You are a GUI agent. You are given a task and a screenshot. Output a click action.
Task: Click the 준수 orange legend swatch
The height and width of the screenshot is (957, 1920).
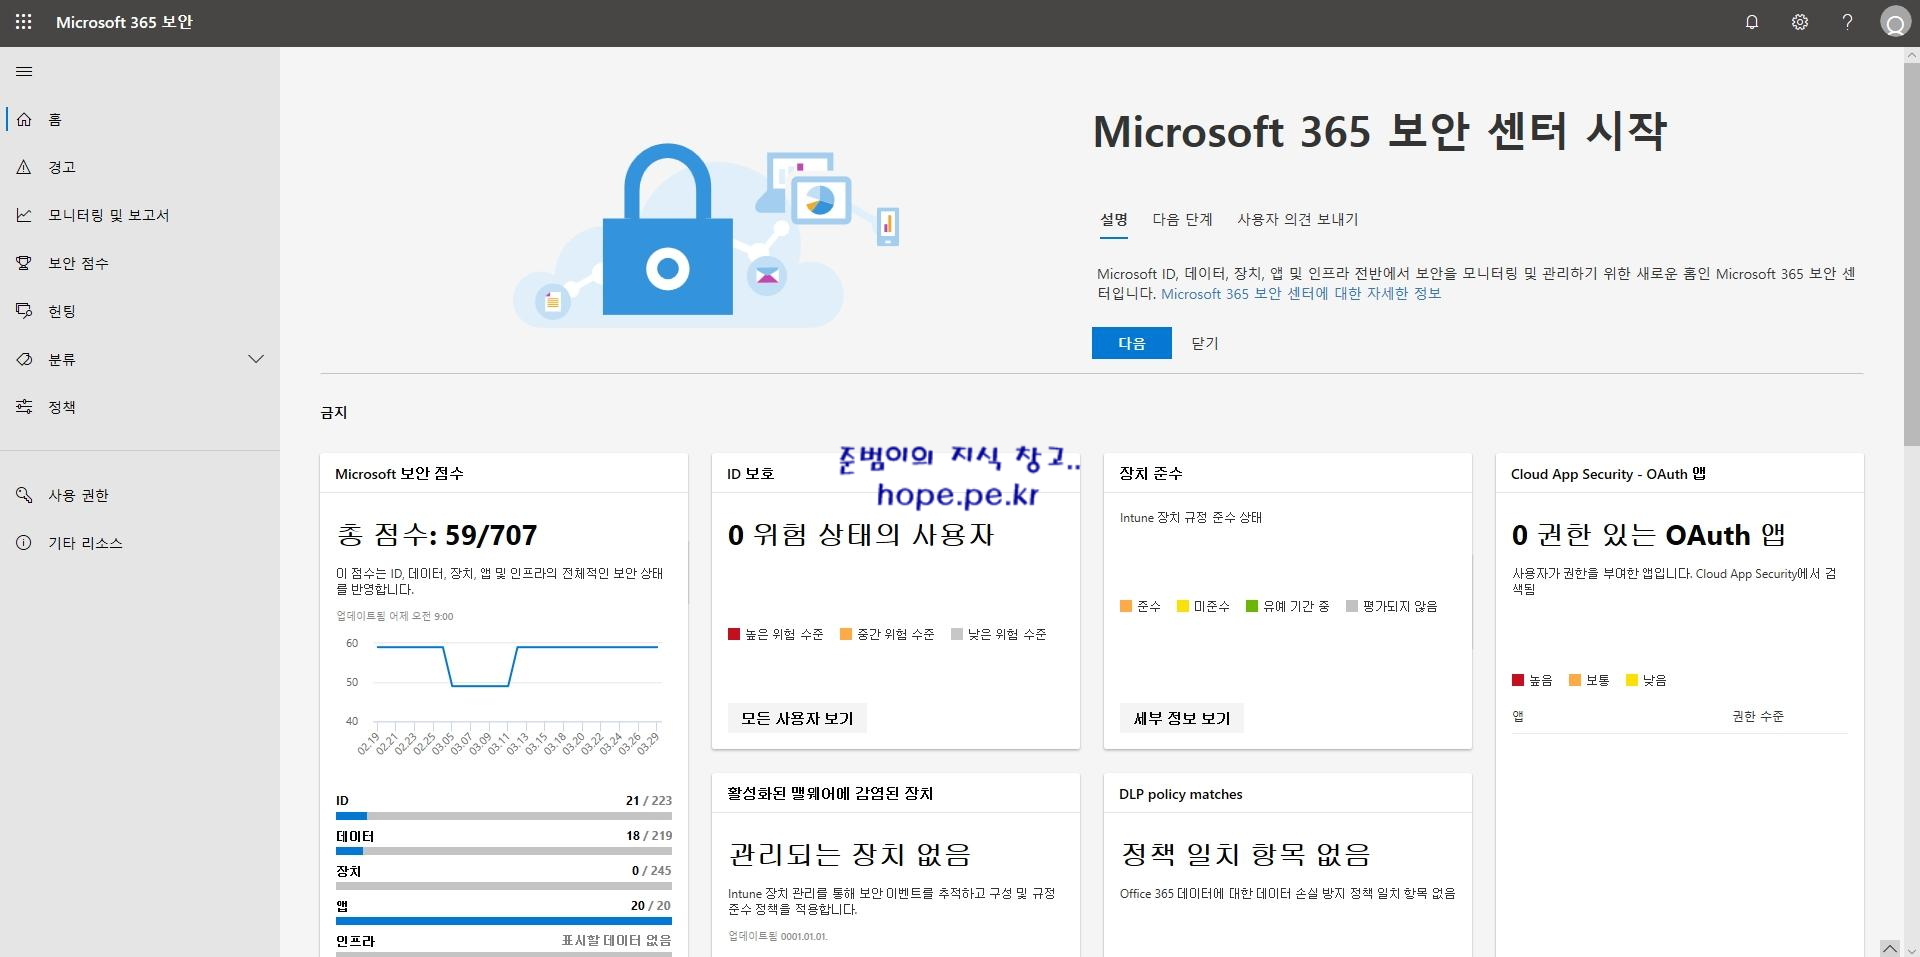pyautogui.click(x=1126, y=606)
